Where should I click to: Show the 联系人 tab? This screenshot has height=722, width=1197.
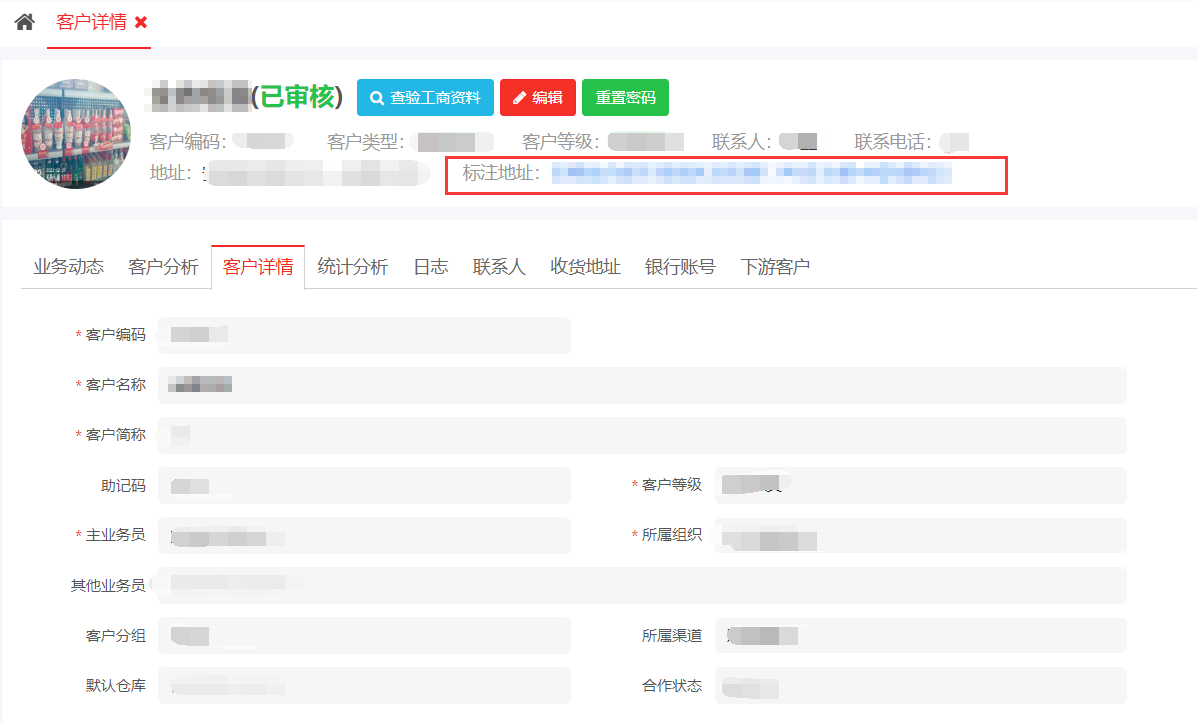coord(499,267)
